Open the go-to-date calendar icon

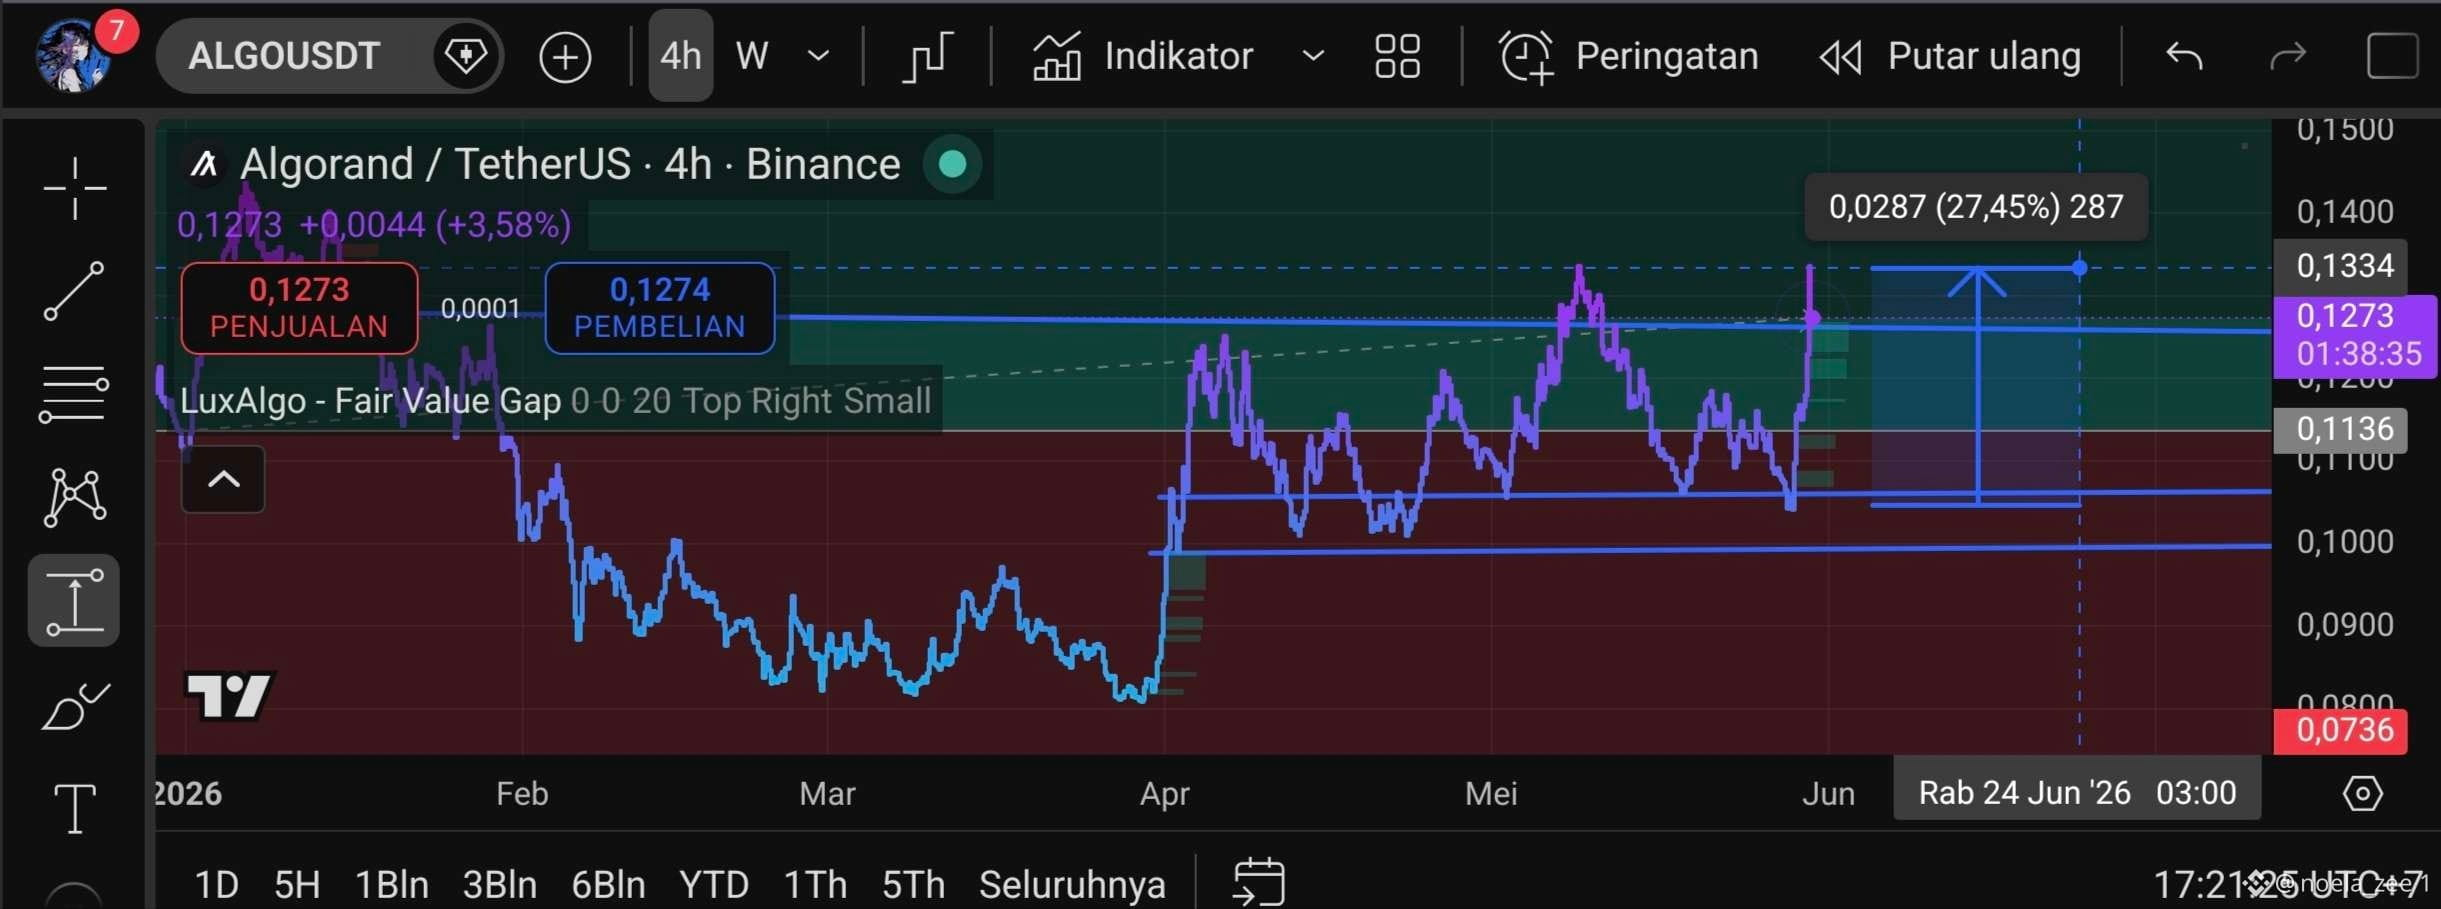point(1259,883)
